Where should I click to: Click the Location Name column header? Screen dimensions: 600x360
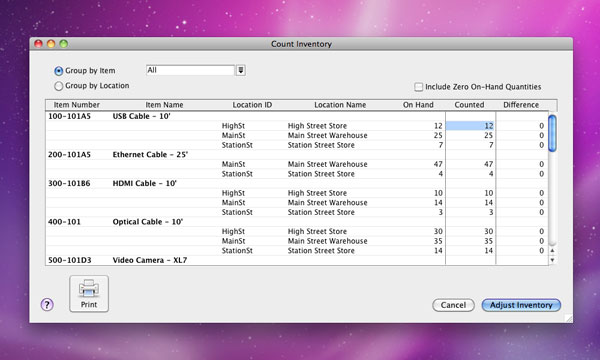point(340,105)
